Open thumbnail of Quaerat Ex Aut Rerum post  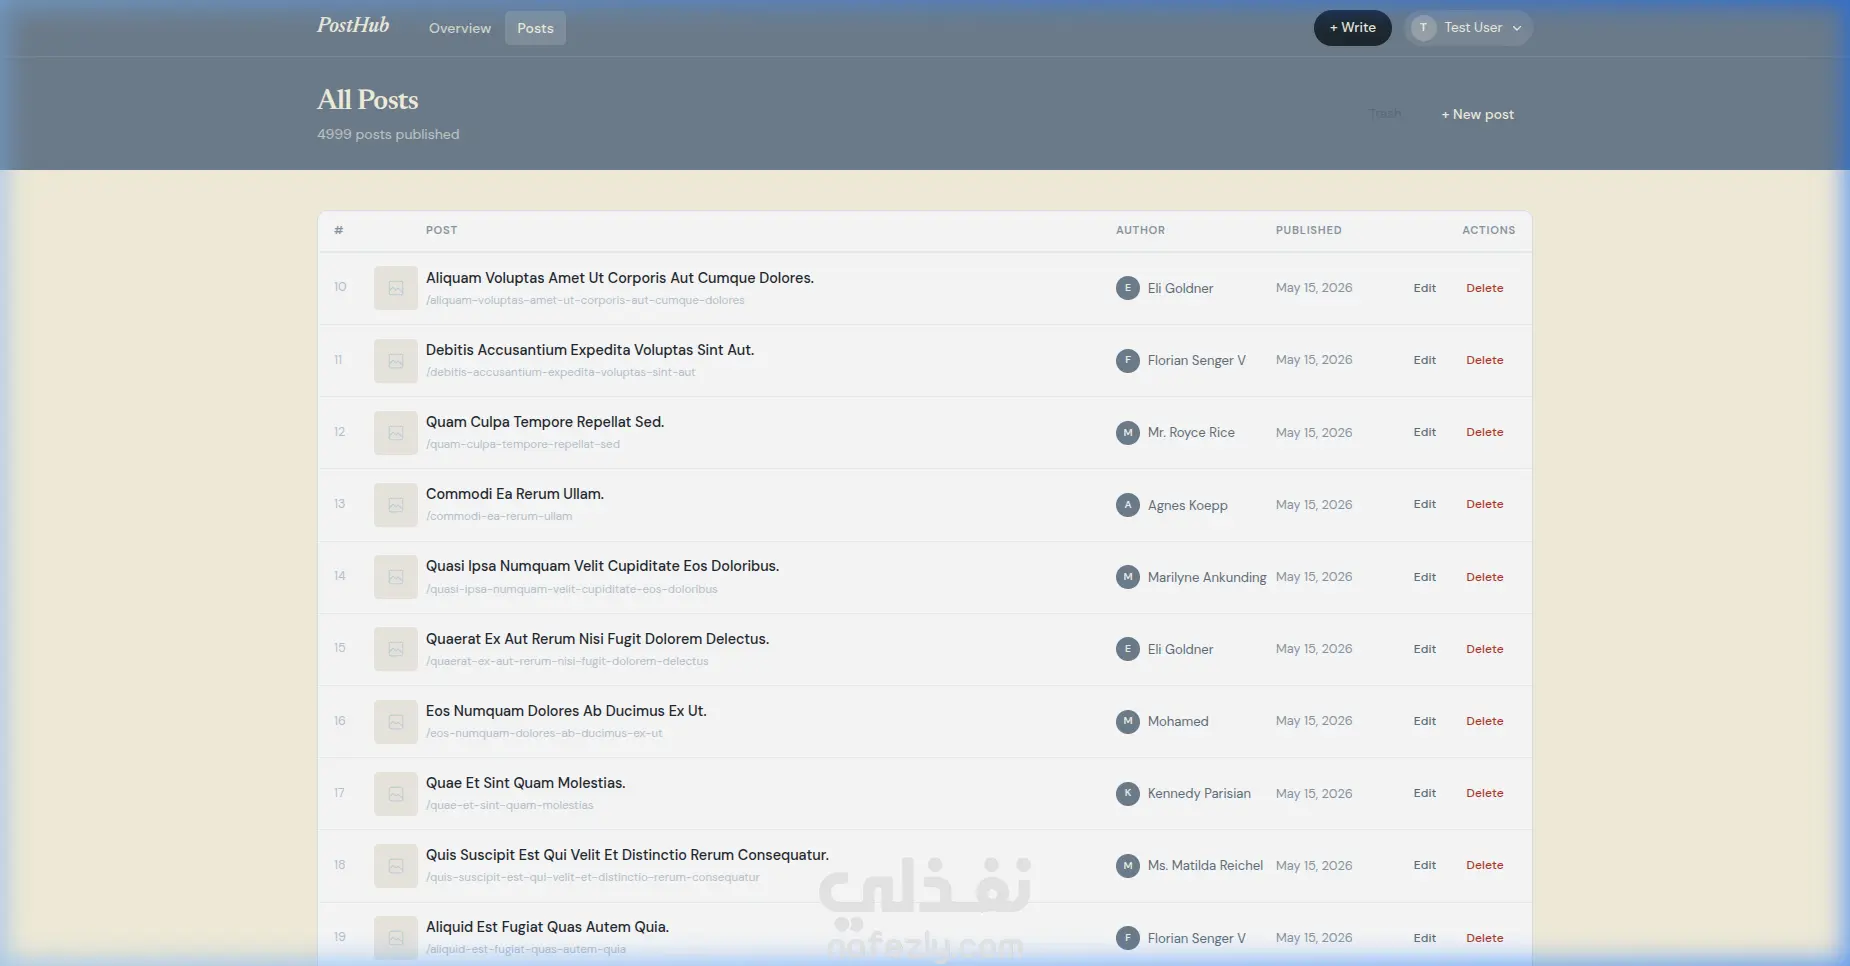point(396,649)
